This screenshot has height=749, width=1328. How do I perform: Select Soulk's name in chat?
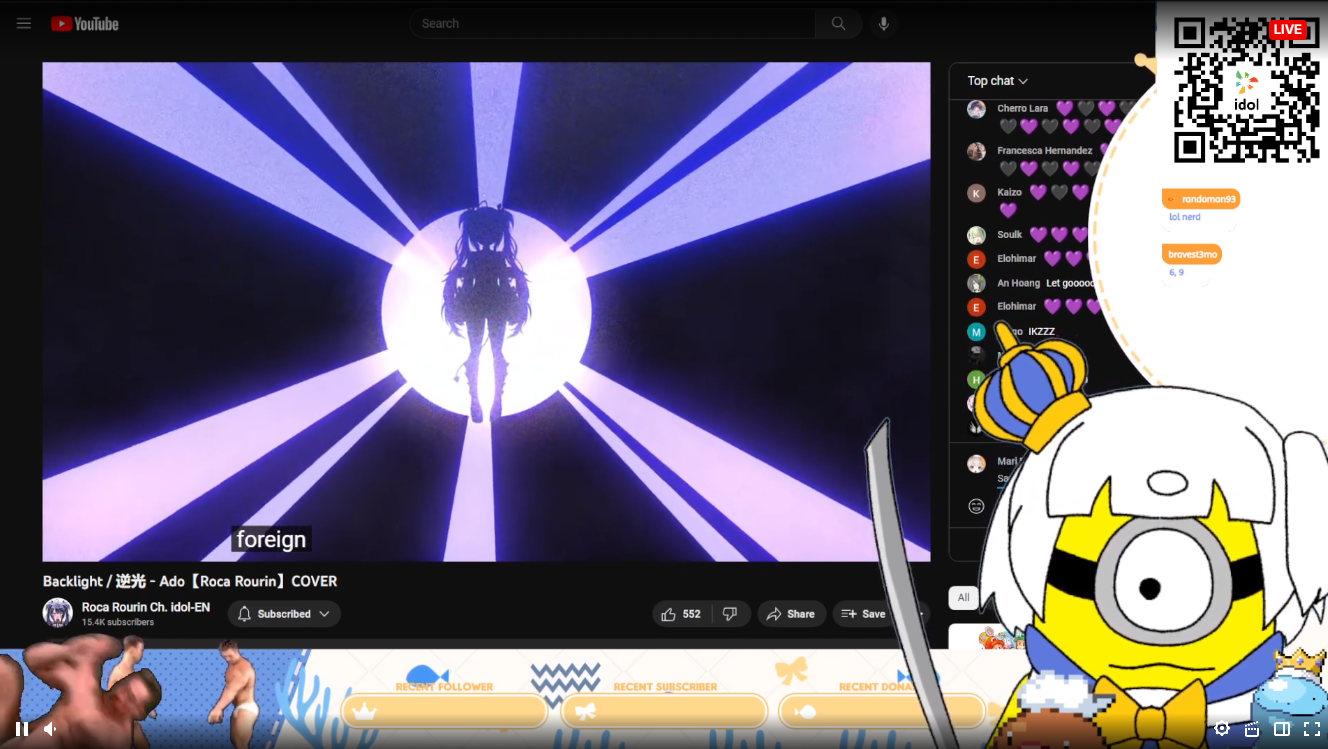pyautogui.click(x=1010, y=234)
